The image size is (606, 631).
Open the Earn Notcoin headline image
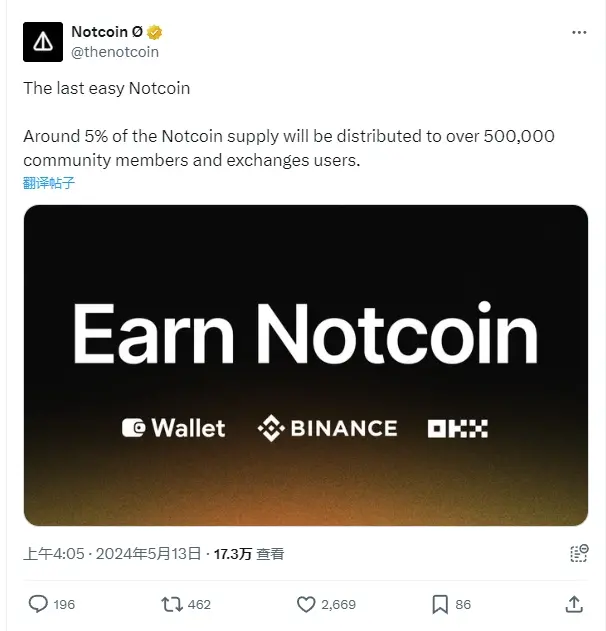305,333
